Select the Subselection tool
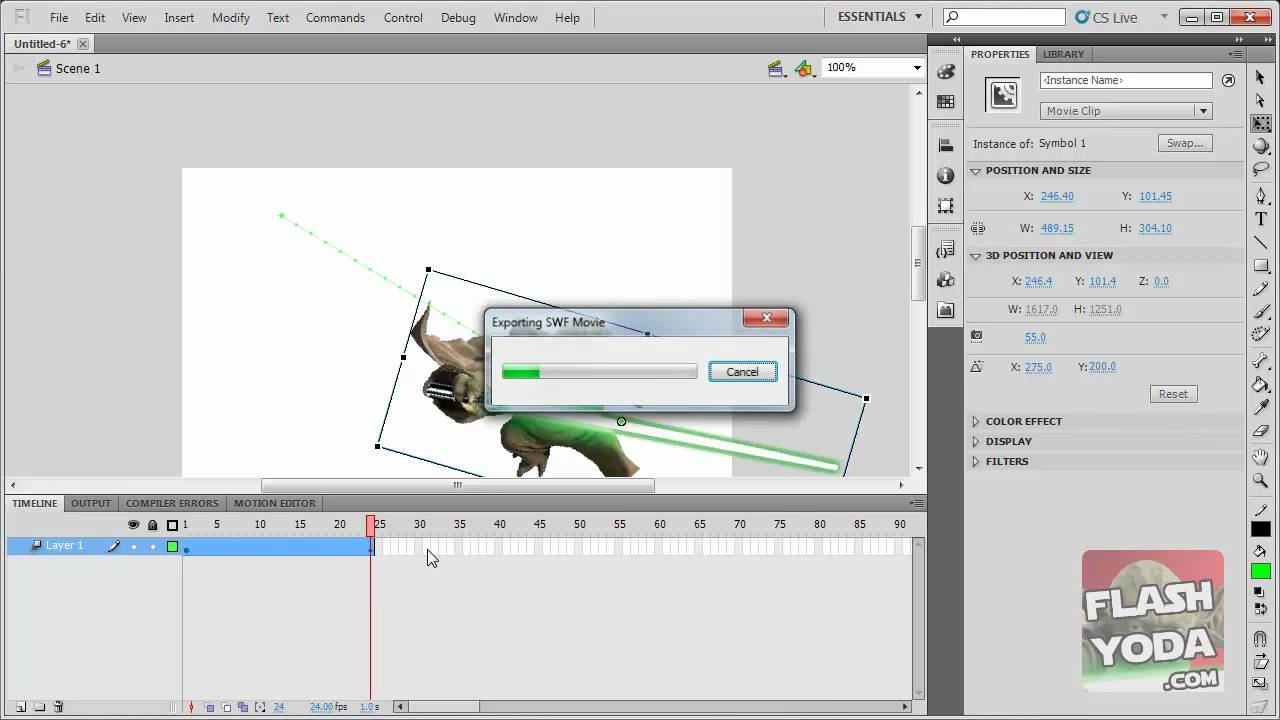The image size is (1280, 720). point(1261,101)
